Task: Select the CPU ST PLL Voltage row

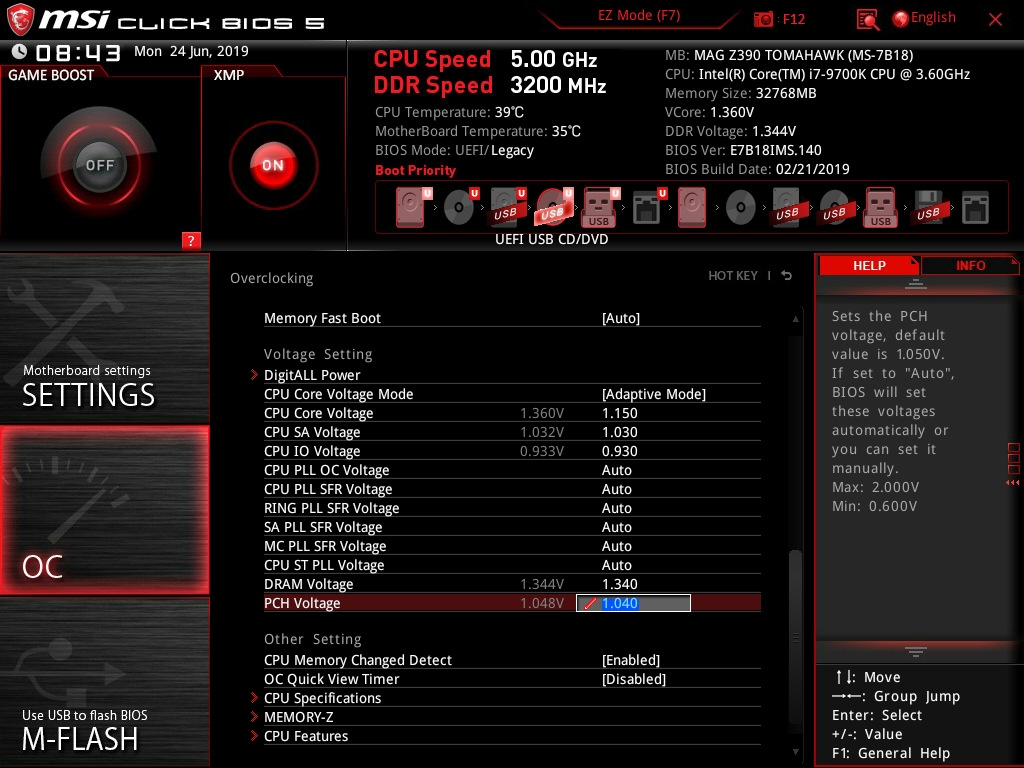Action: [512, 565]
